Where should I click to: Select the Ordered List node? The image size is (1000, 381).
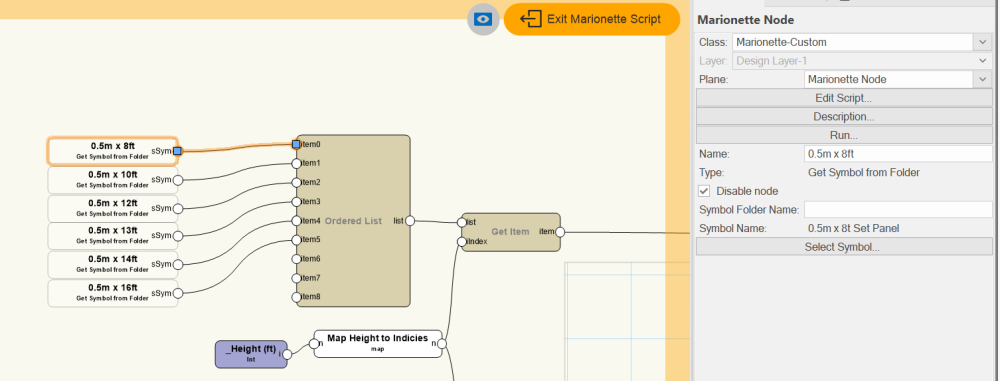point(353,221)
